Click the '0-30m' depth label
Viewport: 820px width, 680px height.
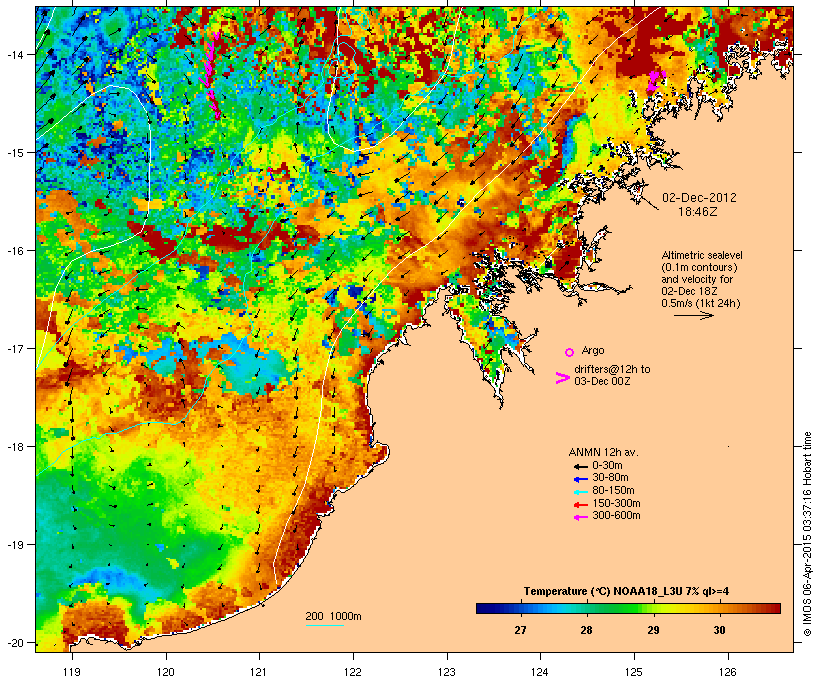(607, 466)
